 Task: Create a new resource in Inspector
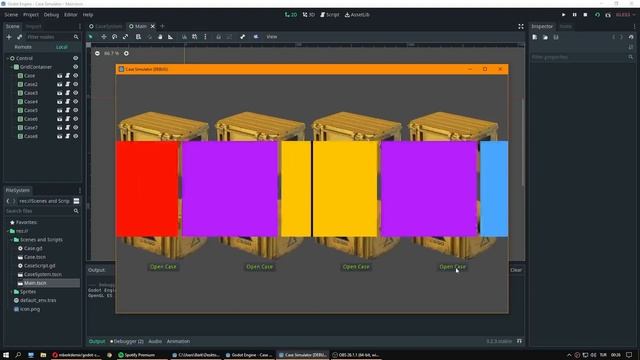tap(535, 37)
